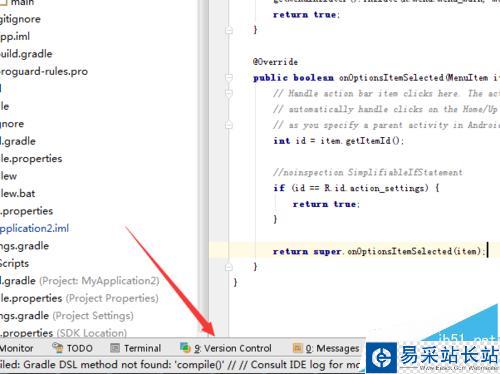Image resolution: width=500 pixels, height=374 pixels.
Task: Open the Terminal tool window tab
Action: (136, 348)
